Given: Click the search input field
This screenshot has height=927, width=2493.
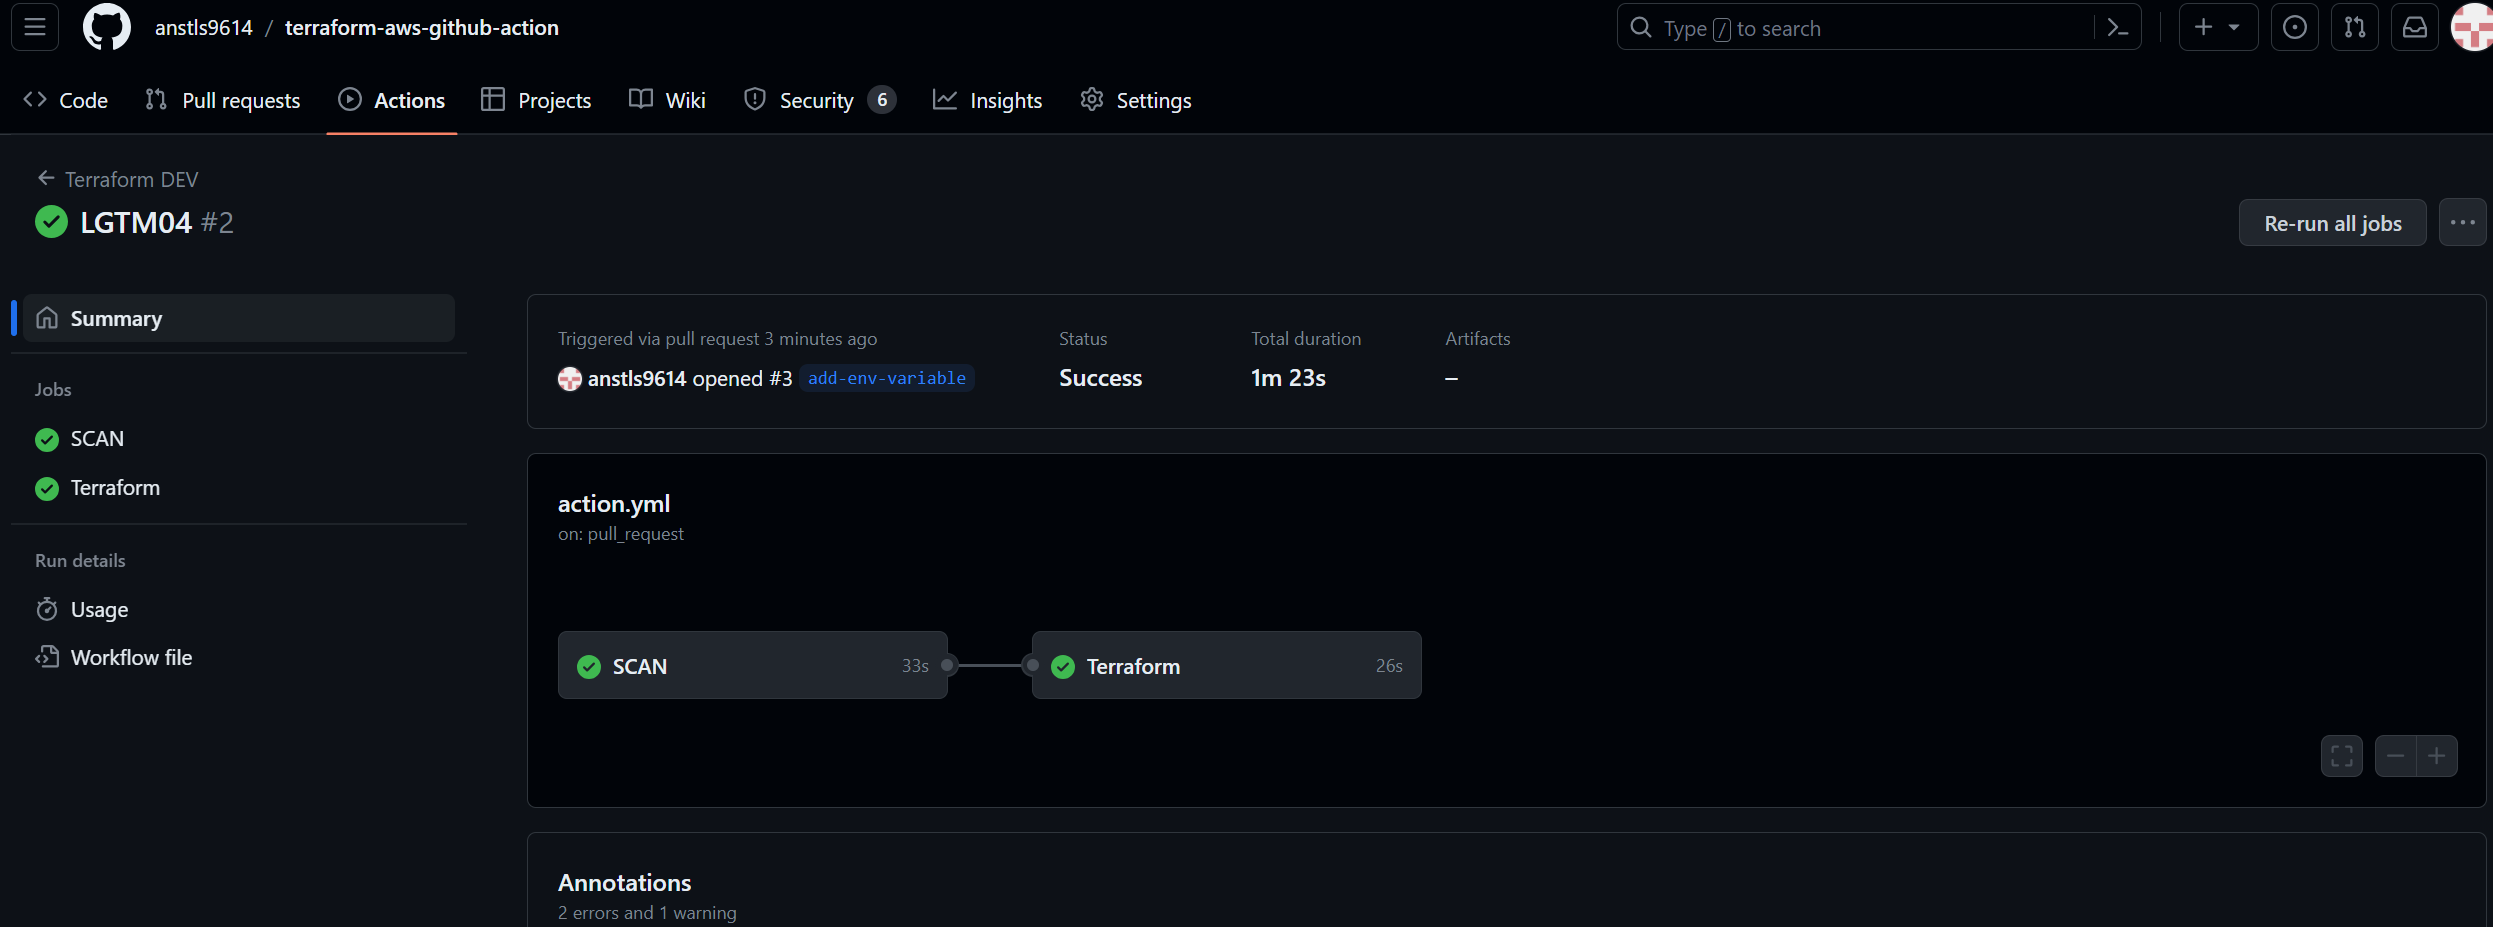Looking at the screenshot, I should pos(1878,27).
